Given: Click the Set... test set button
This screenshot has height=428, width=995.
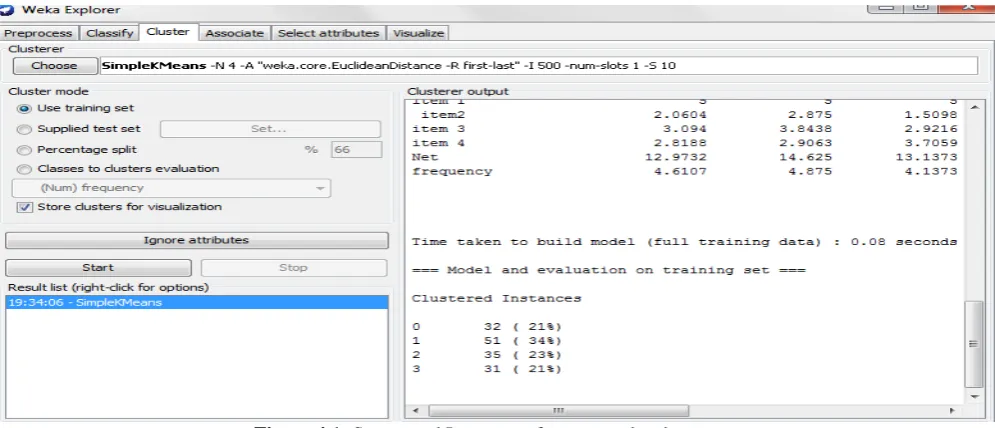Looking at the screenshot, I should [x=270, y=129].
